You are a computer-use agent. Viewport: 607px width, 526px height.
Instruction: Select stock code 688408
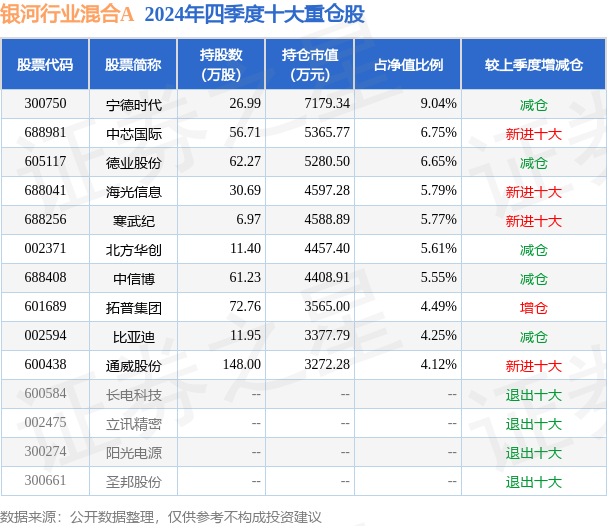[45, 278]
